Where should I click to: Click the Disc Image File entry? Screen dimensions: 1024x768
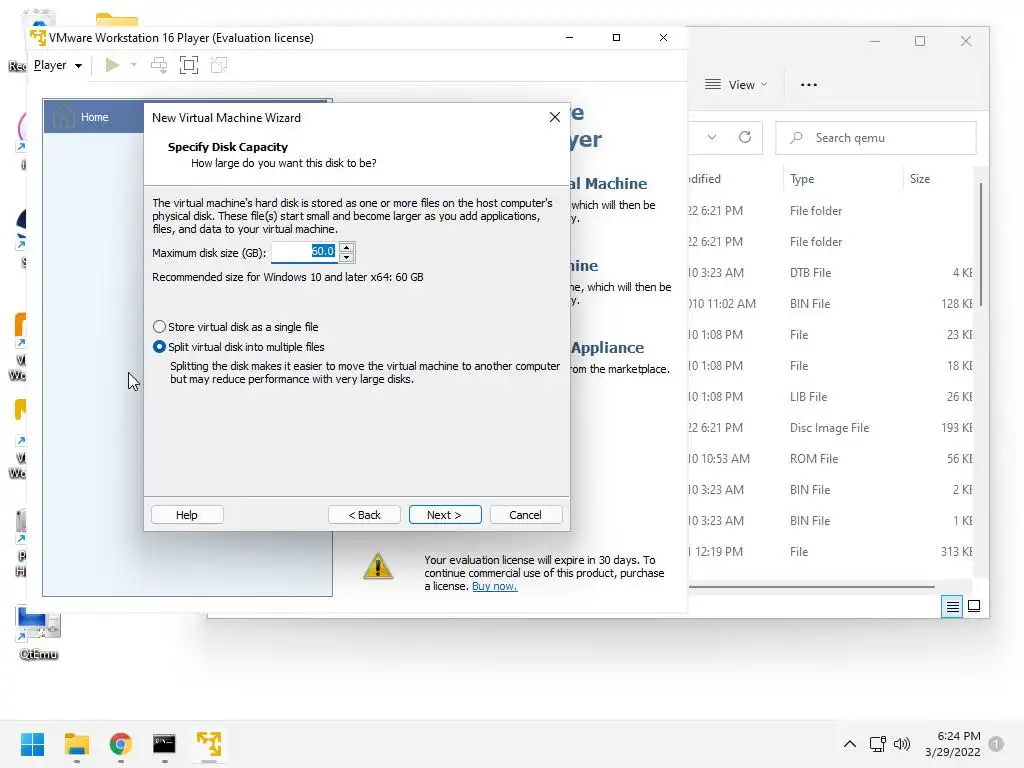[829, 428]
